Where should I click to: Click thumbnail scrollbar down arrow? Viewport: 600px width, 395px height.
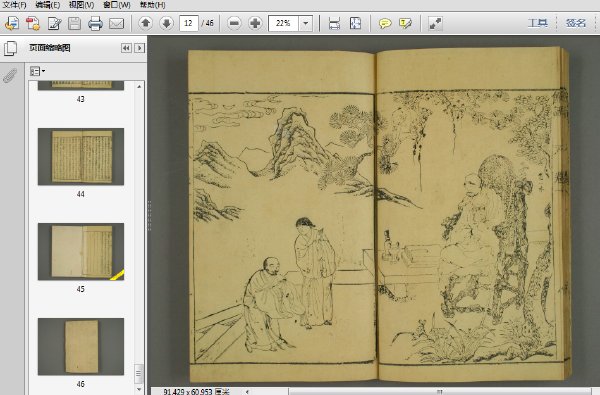pos(139,390)
